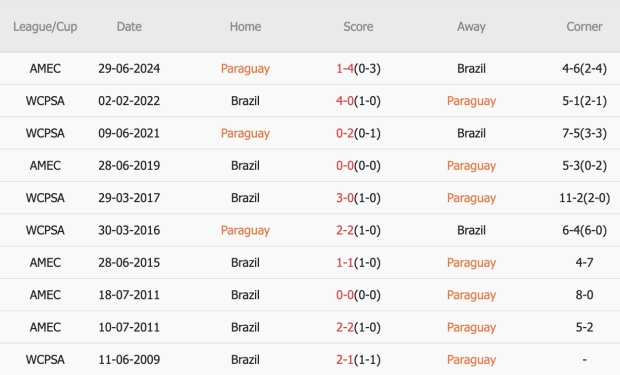Click the 11-2(2-0) corner stat

pos(584,198)
